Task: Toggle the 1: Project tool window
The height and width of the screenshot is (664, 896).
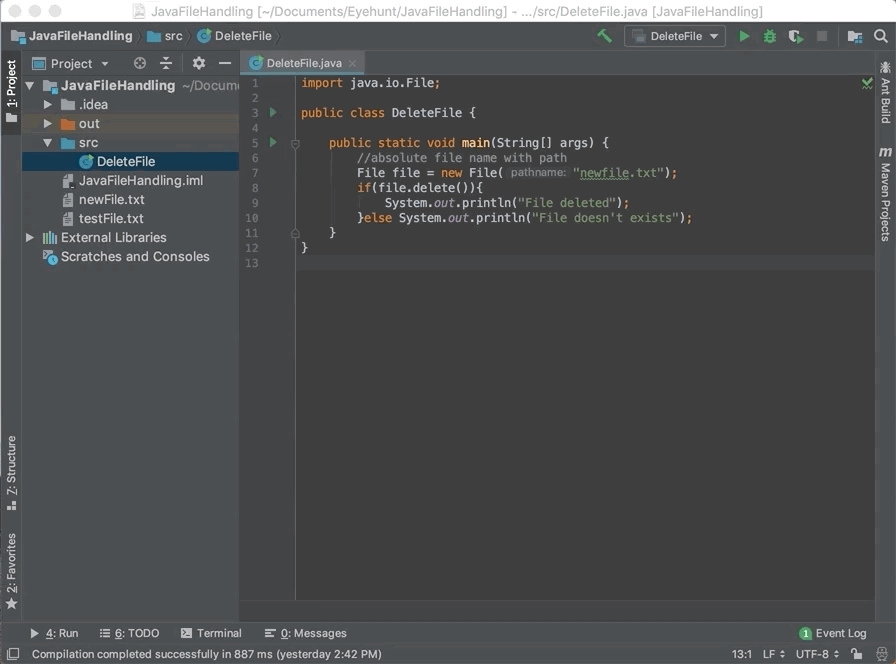Action: [x=11, y=91]
